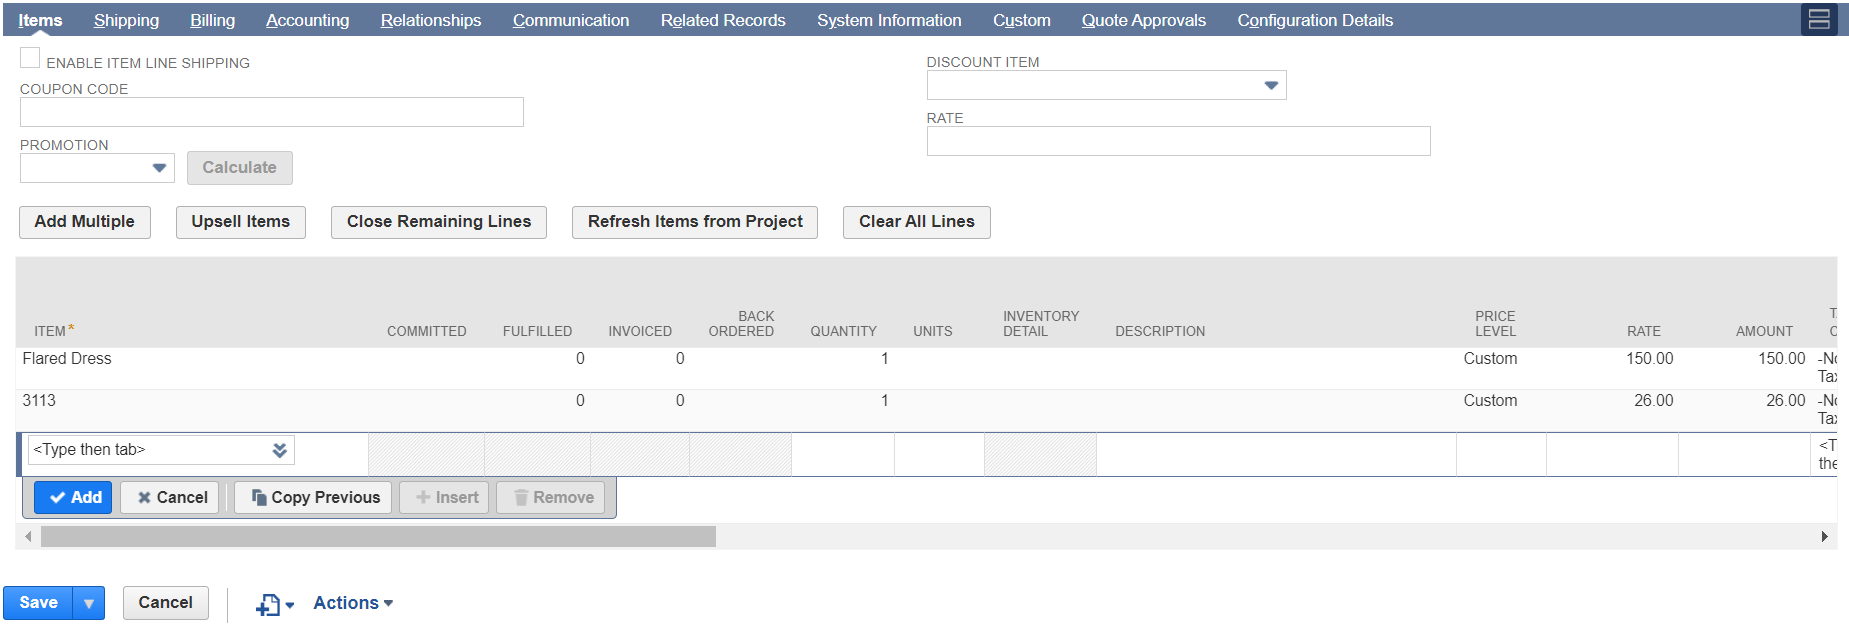Open the Promotion dropdown
Viewport: 1849px width, 625px height.
pos(159,168)
